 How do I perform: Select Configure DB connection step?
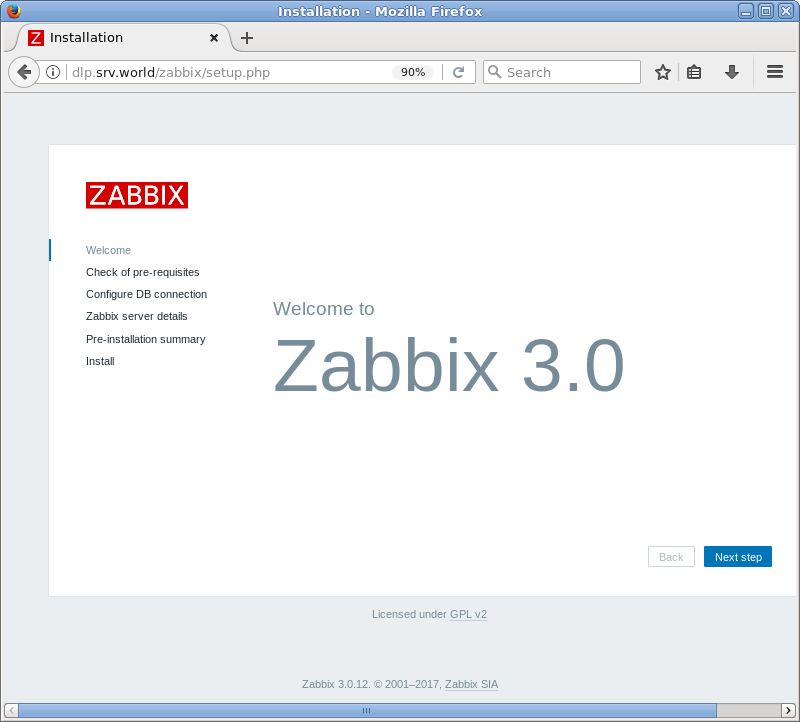tap(146, 294)
